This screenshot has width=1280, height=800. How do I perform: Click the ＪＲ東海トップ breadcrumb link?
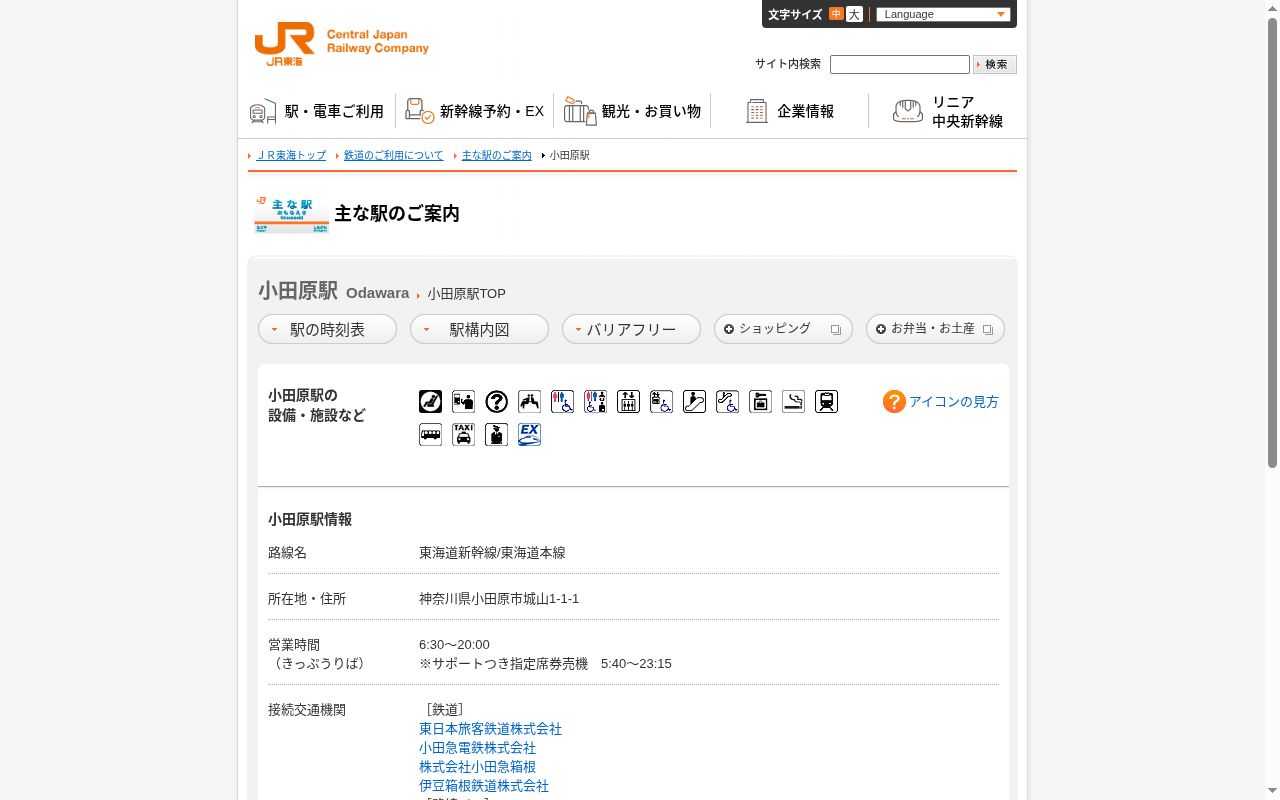(291, 156)
